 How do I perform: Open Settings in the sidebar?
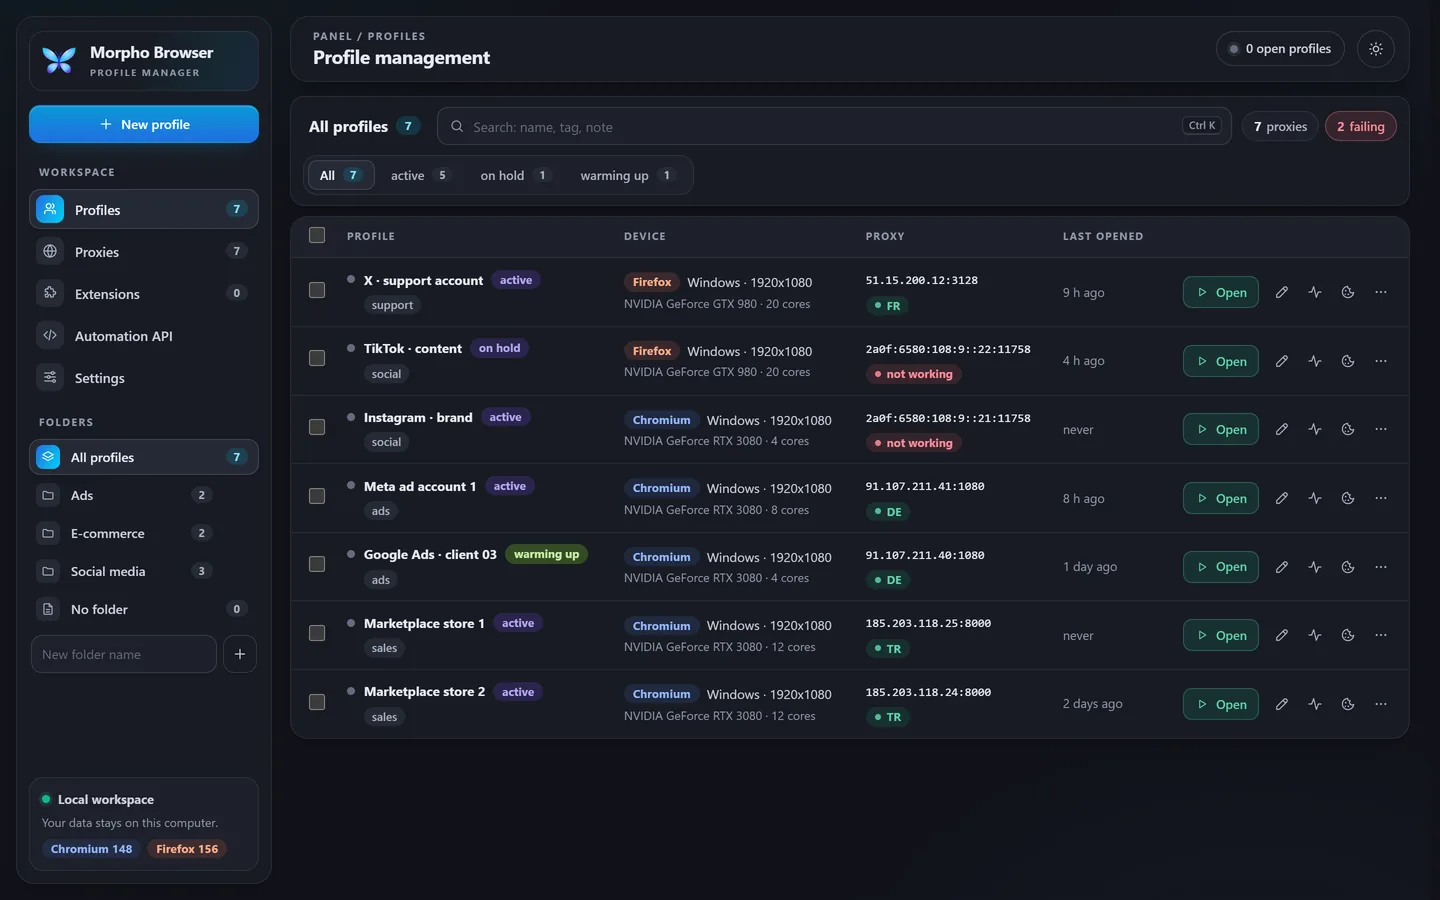(x=144, y=378)
